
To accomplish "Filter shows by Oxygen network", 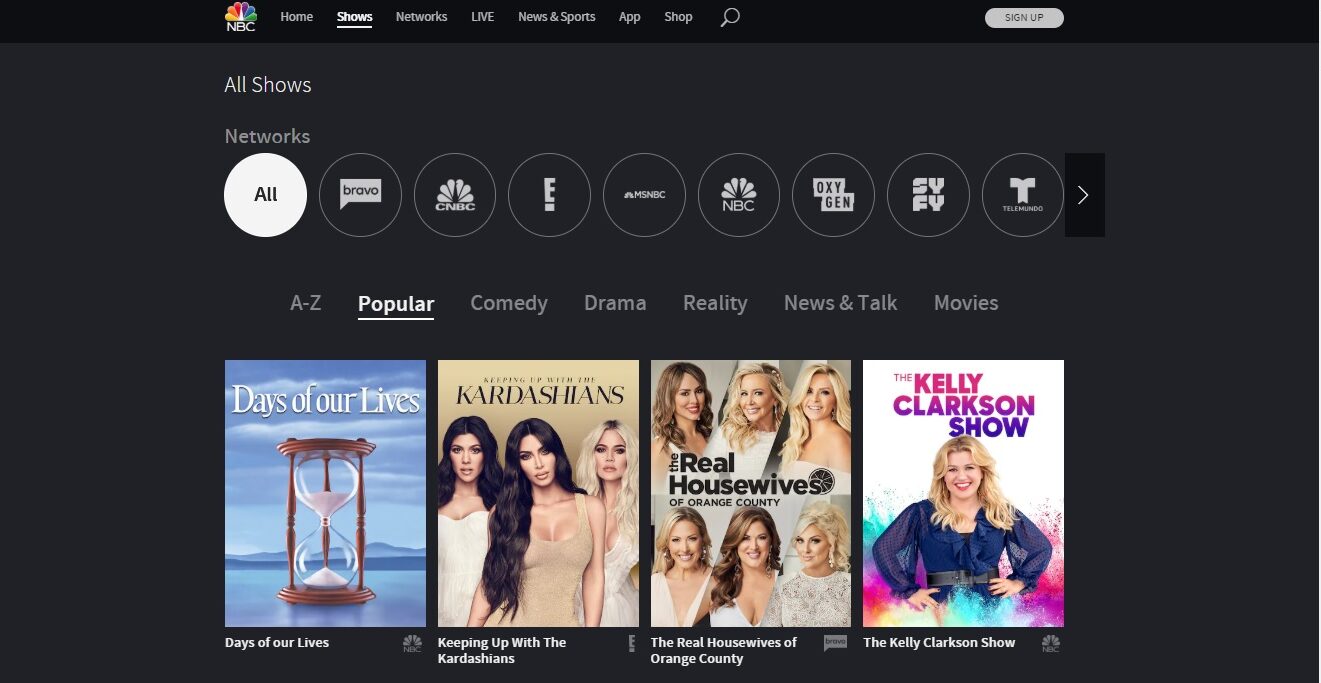I will 833,195.
